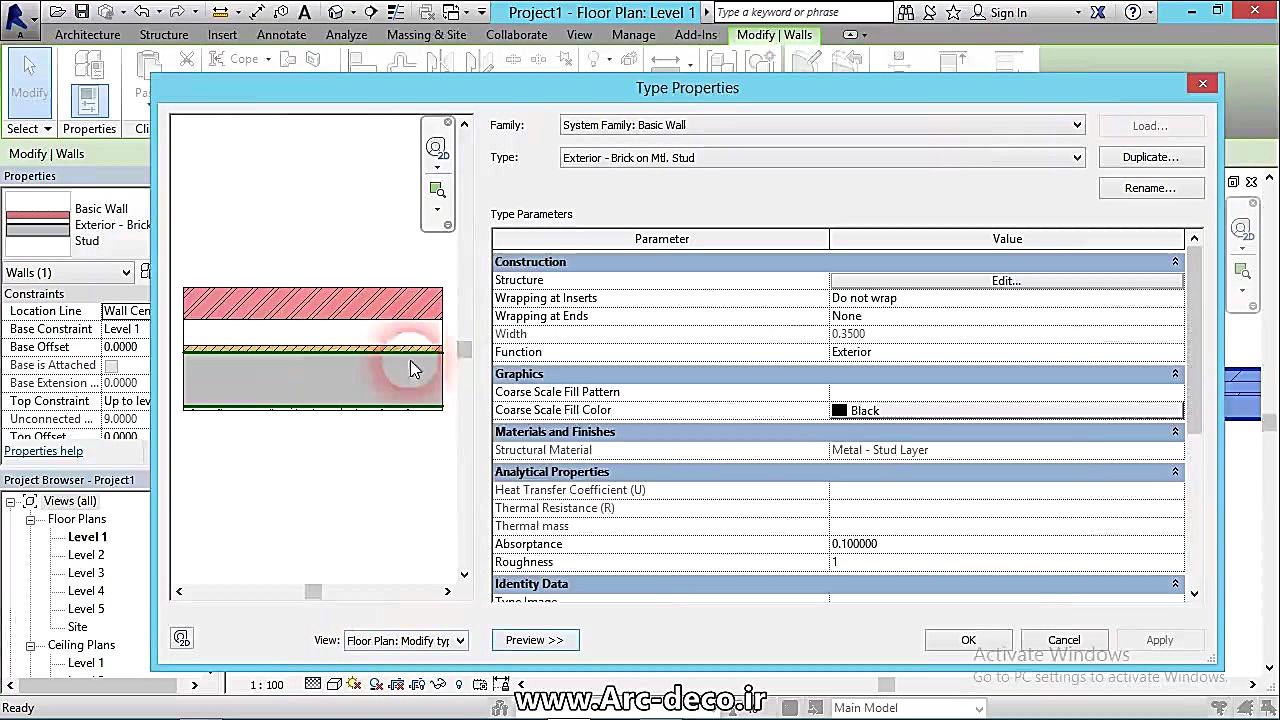The height and width of the screenshot is (720, 1280).
Task: Click Cancel in Type Properties dialog
Action: pyautogui.click(x=1064, y=640)
